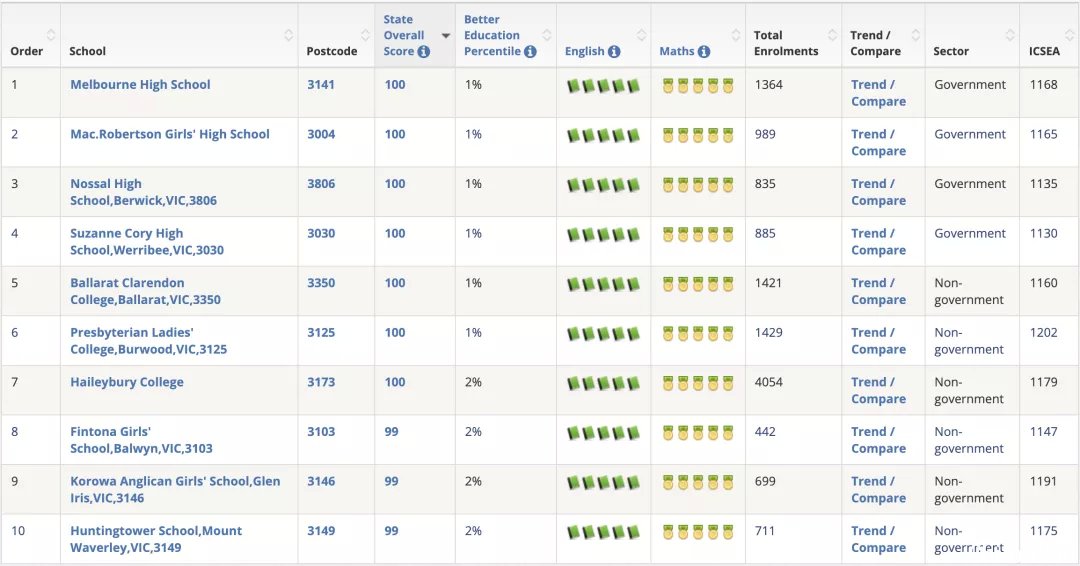Sort by Sector column sort arrows

click(x=1010, y=35)
